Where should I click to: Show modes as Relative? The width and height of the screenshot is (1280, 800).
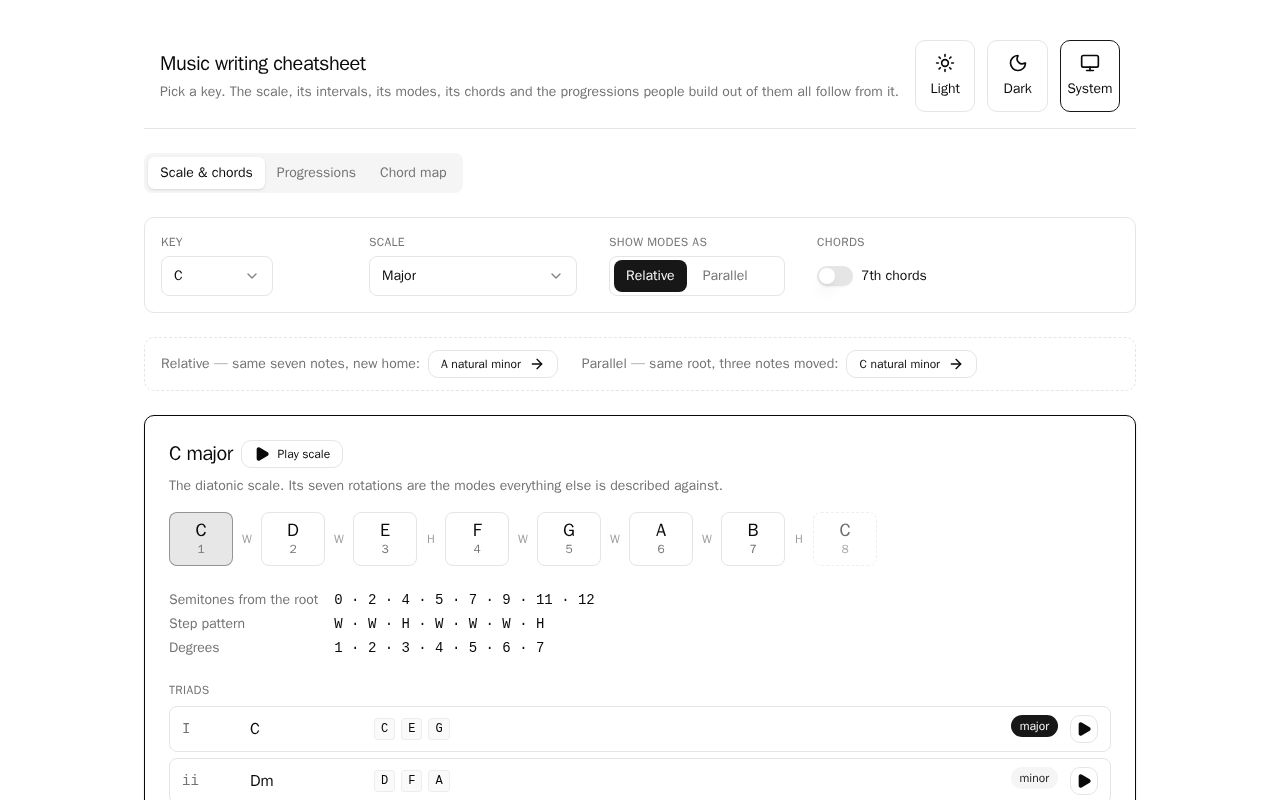650,276
